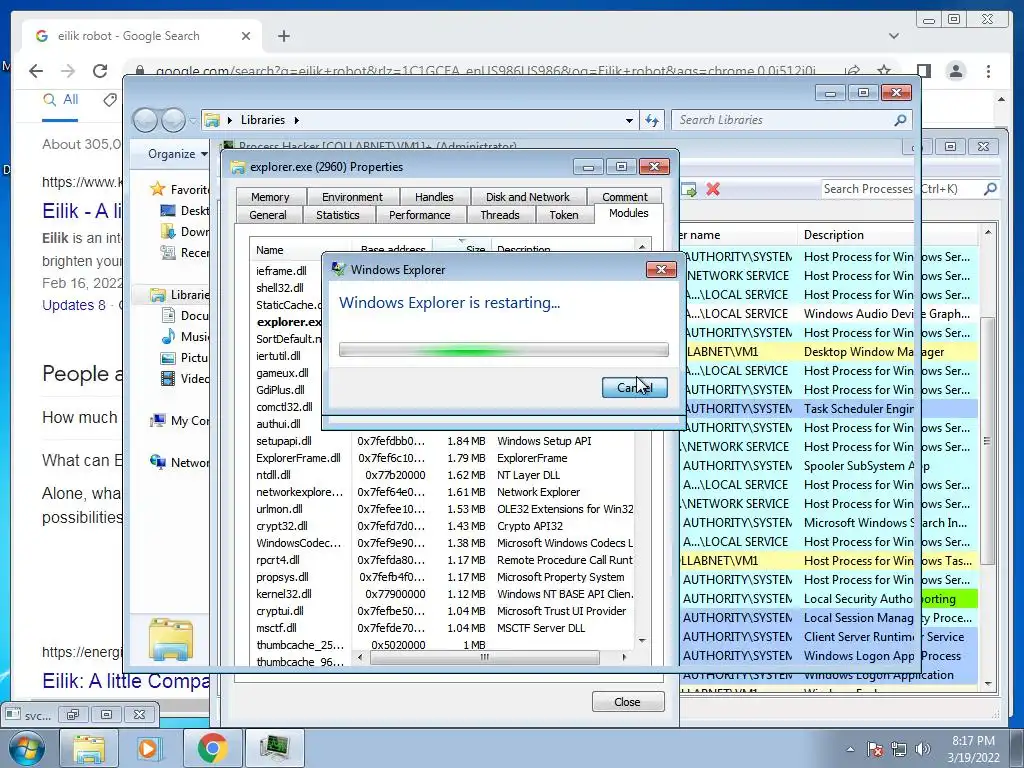The width and height of the screenshot is (1024, 768).
Task: Bookmark this page with the star icon
Action: 884,71
